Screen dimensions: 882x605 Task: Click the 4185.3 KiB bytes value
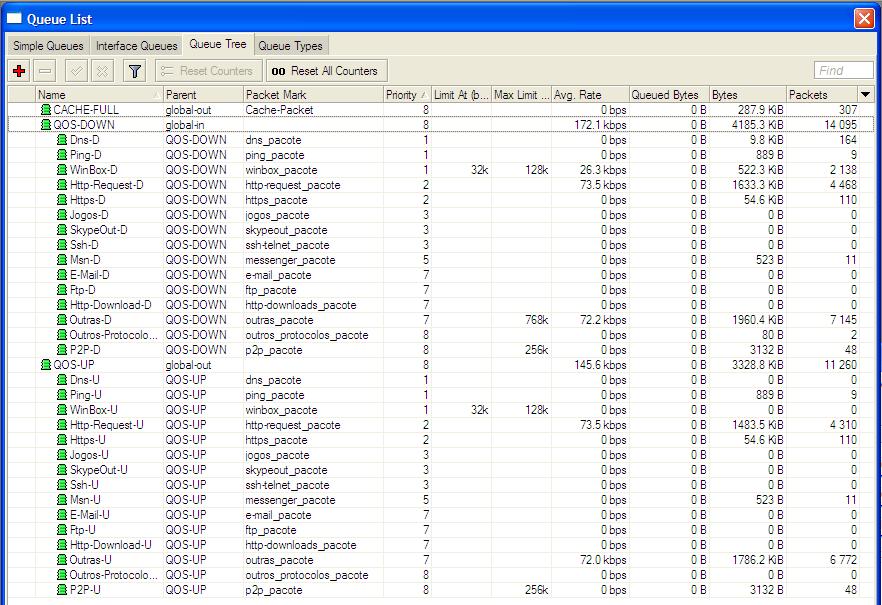pos(757,125)
